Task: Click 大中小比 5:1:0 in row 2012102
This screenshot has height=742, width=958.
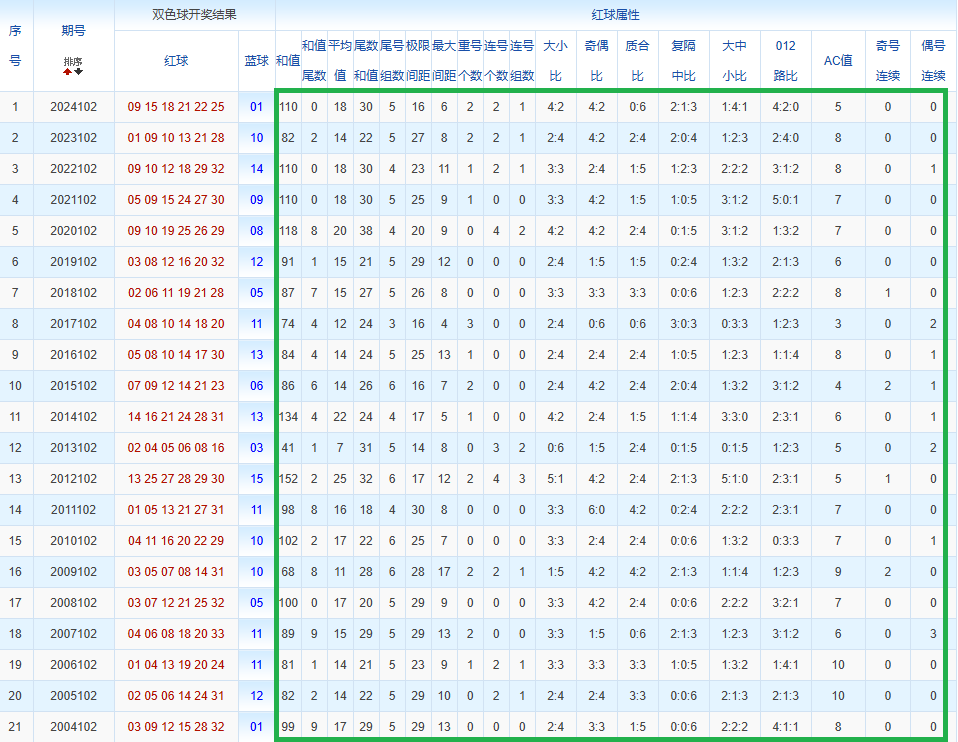Action: 734,479
